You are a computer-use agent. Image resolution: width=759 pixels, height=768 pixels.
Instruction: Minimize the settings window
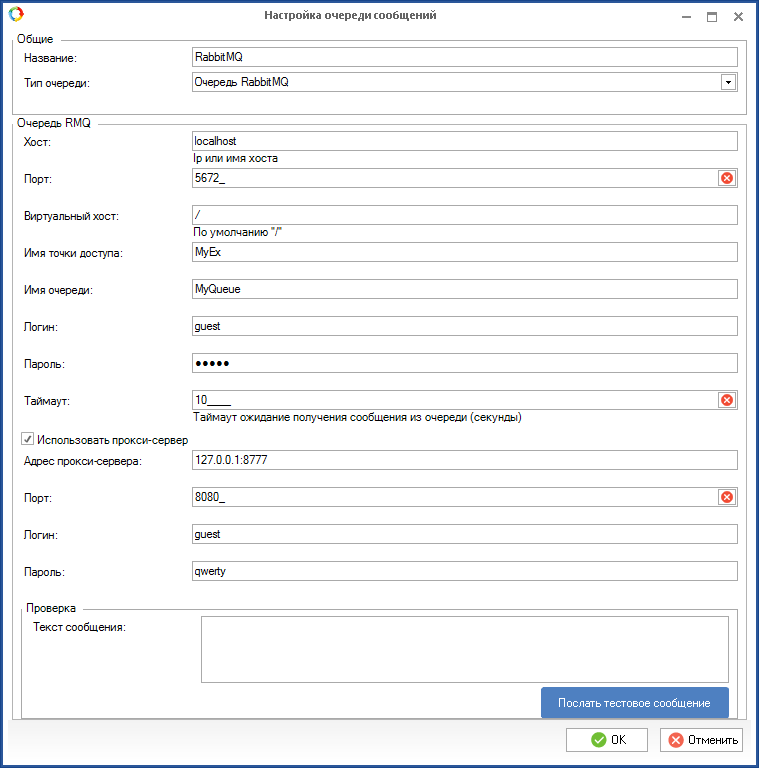pyautogui.click(x=687, y=17)
